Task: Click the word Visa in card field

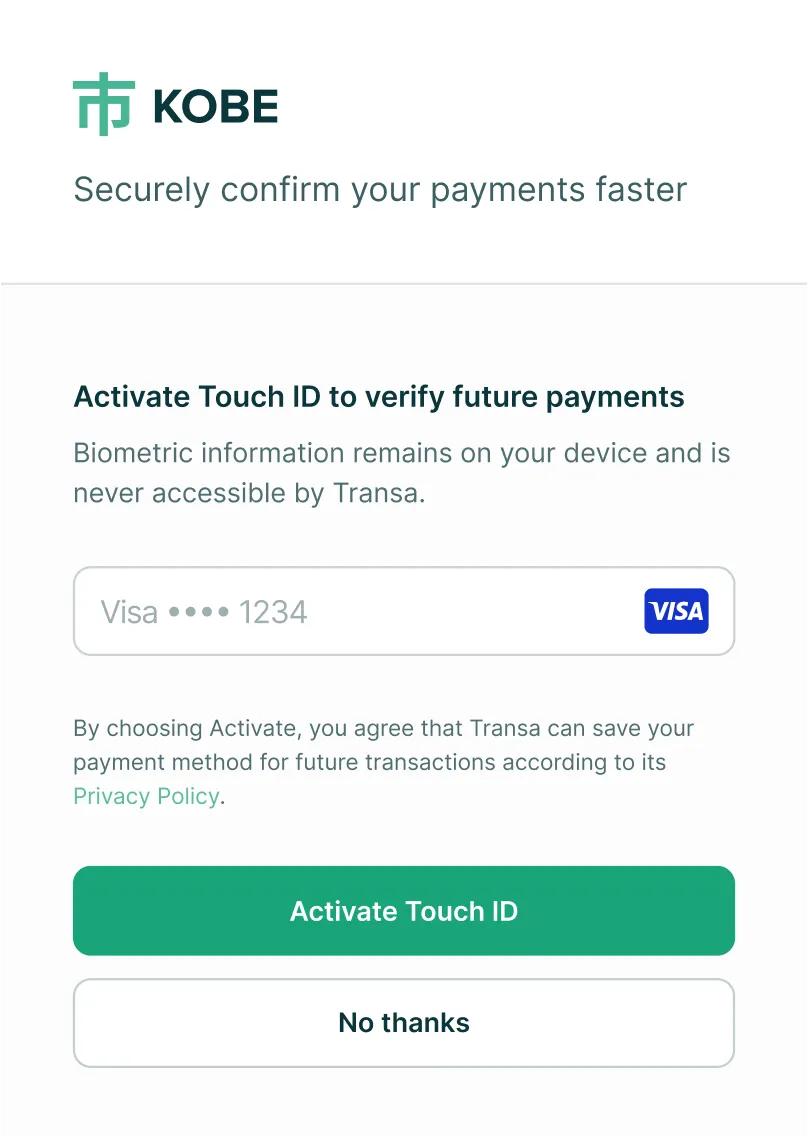Action: [129, 611]
